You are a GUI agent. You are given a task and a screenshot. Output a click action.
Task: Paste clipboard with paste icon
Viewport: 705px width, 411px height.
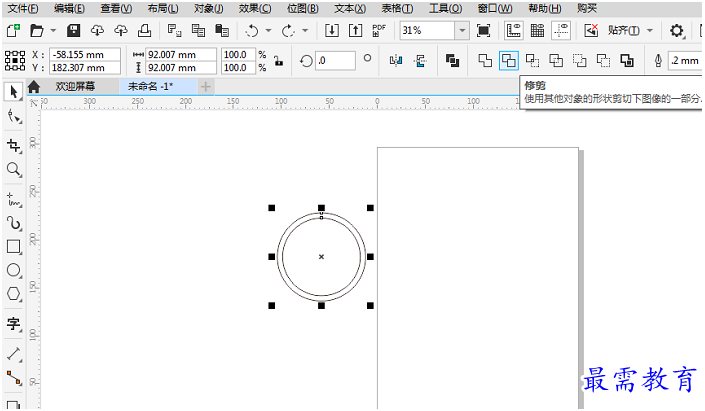click(x=222, y=31)
